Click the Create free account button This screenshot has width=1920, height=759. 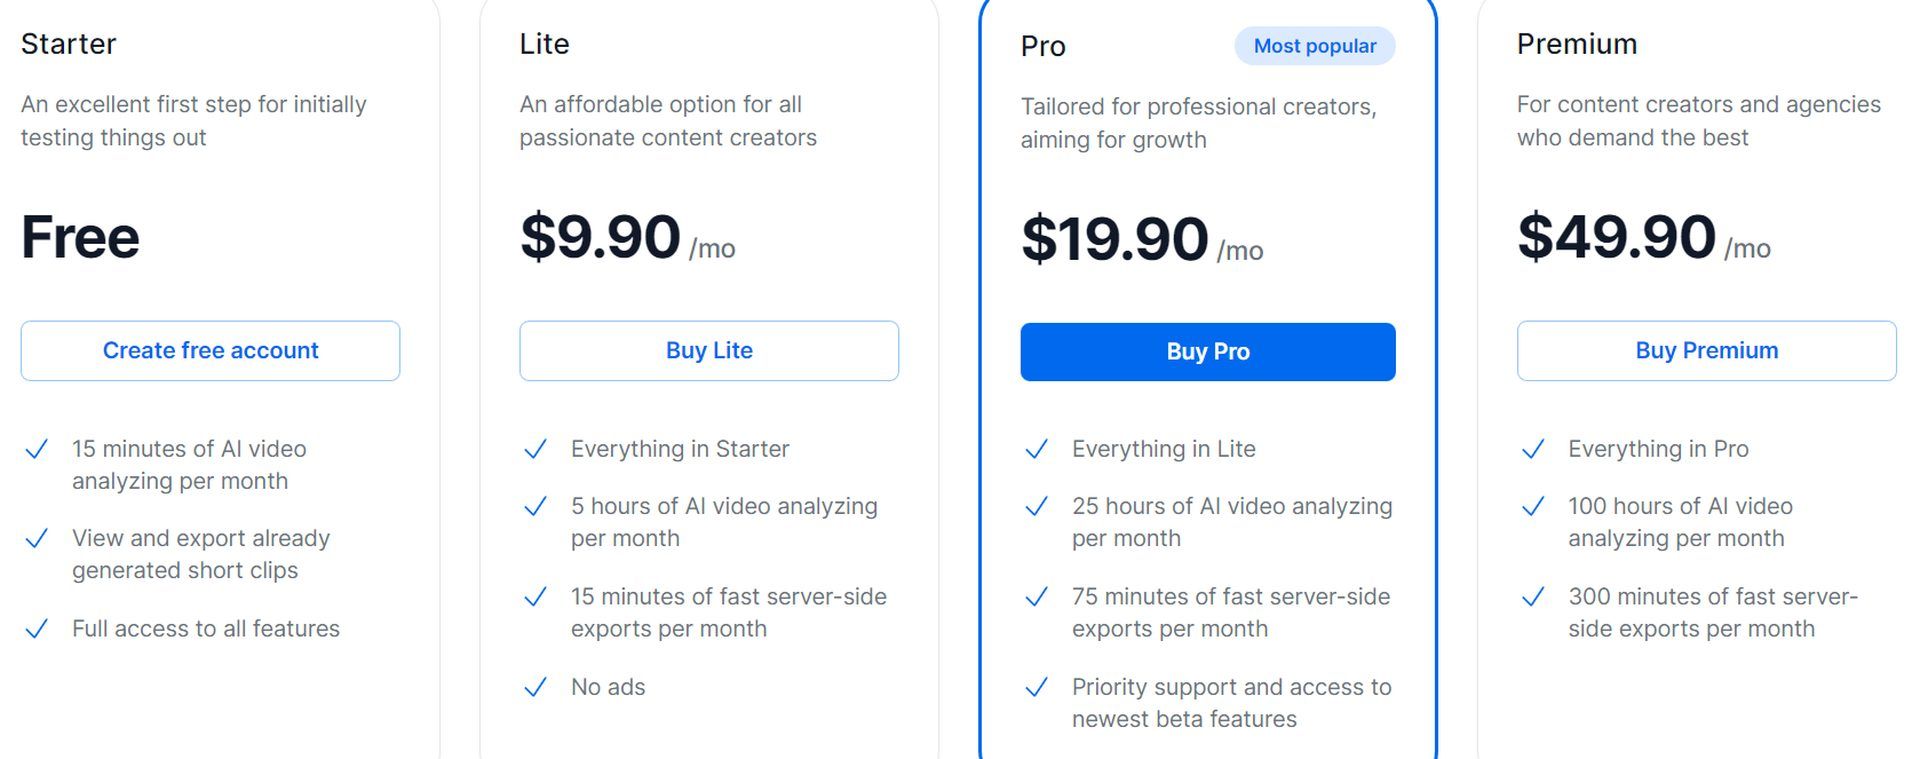pyautogui.click(x=210, y=351)
